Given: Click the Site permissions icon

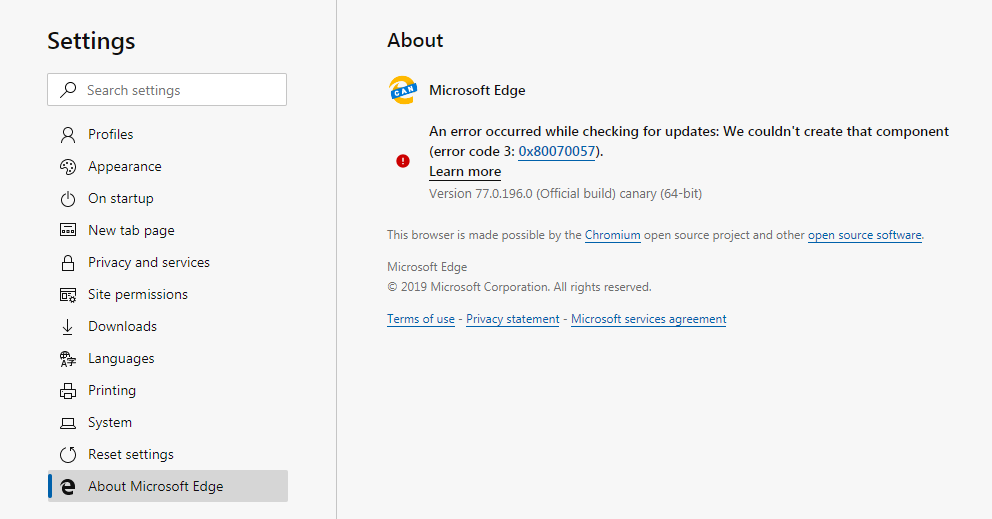Looking at the screenshot, I should click(x=68, y=294).
